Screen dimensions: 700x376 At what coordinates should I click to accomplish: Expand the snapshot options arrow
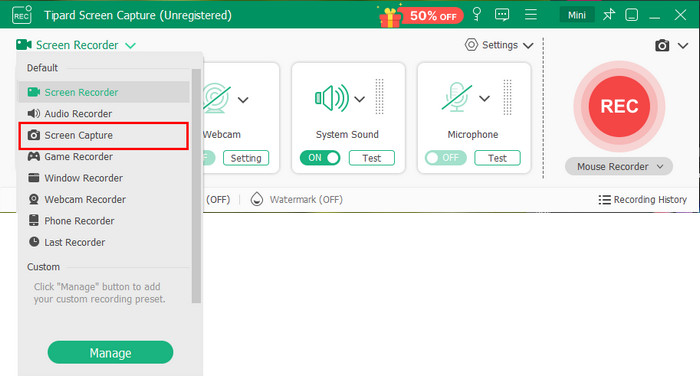(683, 45)
